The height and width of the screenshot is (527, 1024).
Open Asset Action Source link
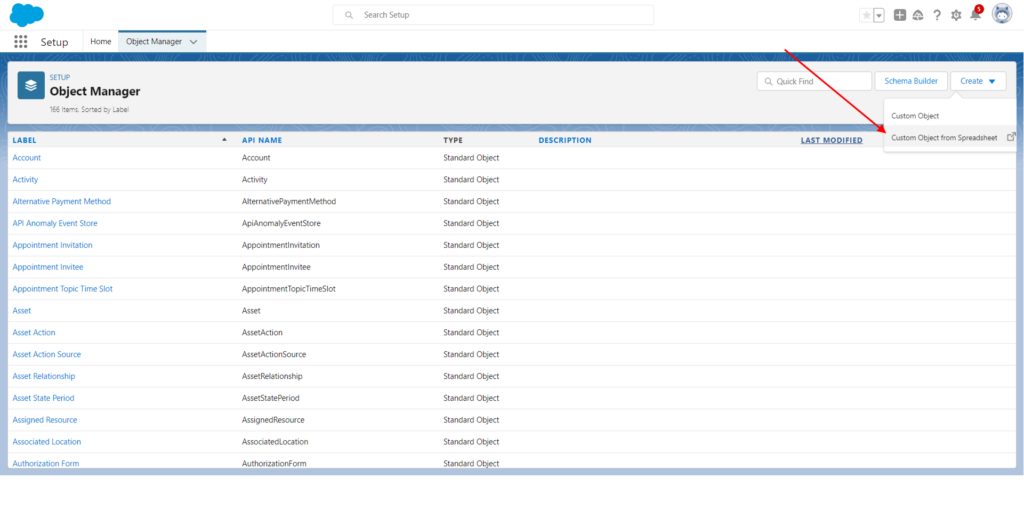click(x=47, y=354)
